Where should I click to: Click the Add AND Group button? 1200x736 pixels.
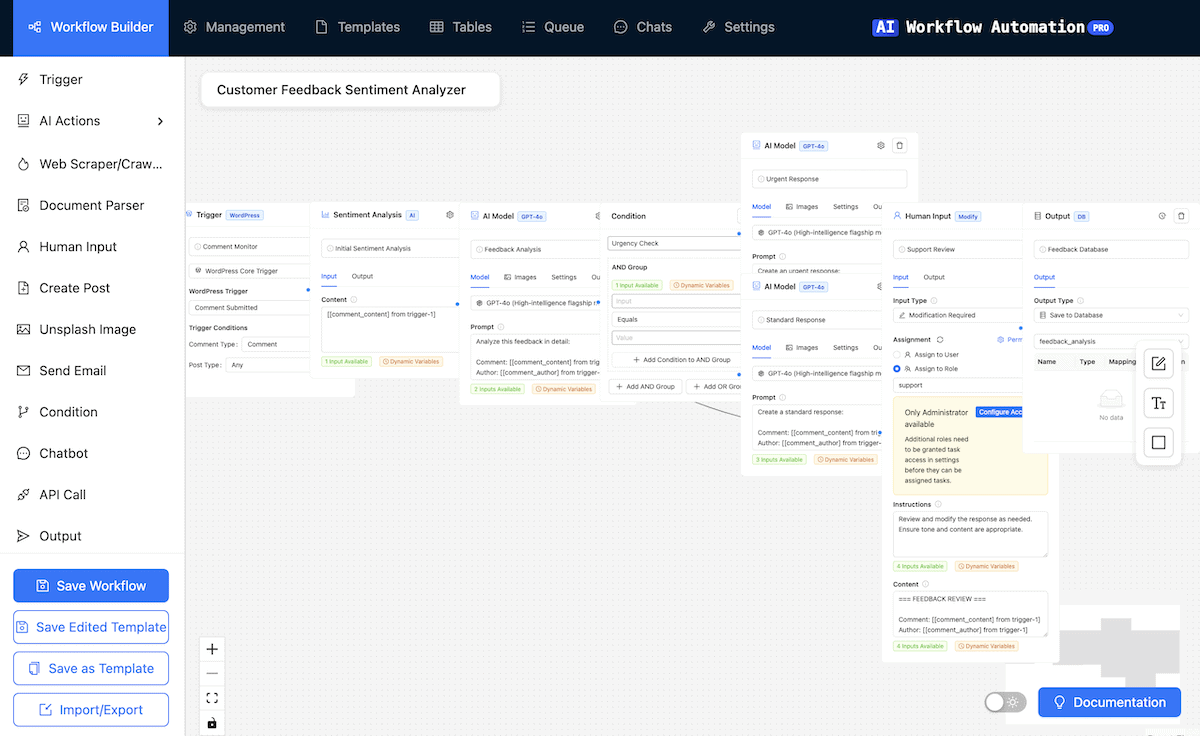coord(645,386)
